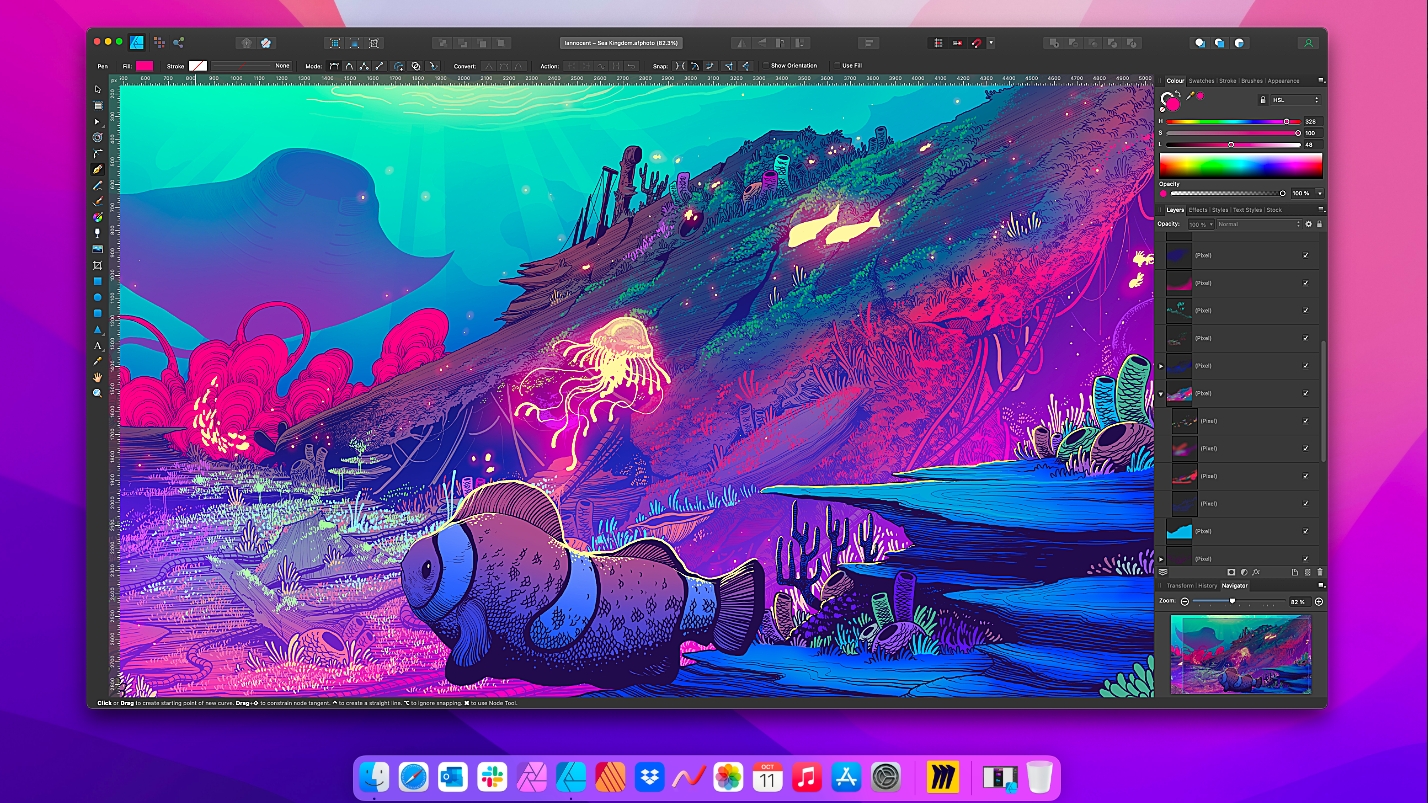Select the Triangle shape tool
This screenshot has height=803, width=1428.
tap(98, 329)
